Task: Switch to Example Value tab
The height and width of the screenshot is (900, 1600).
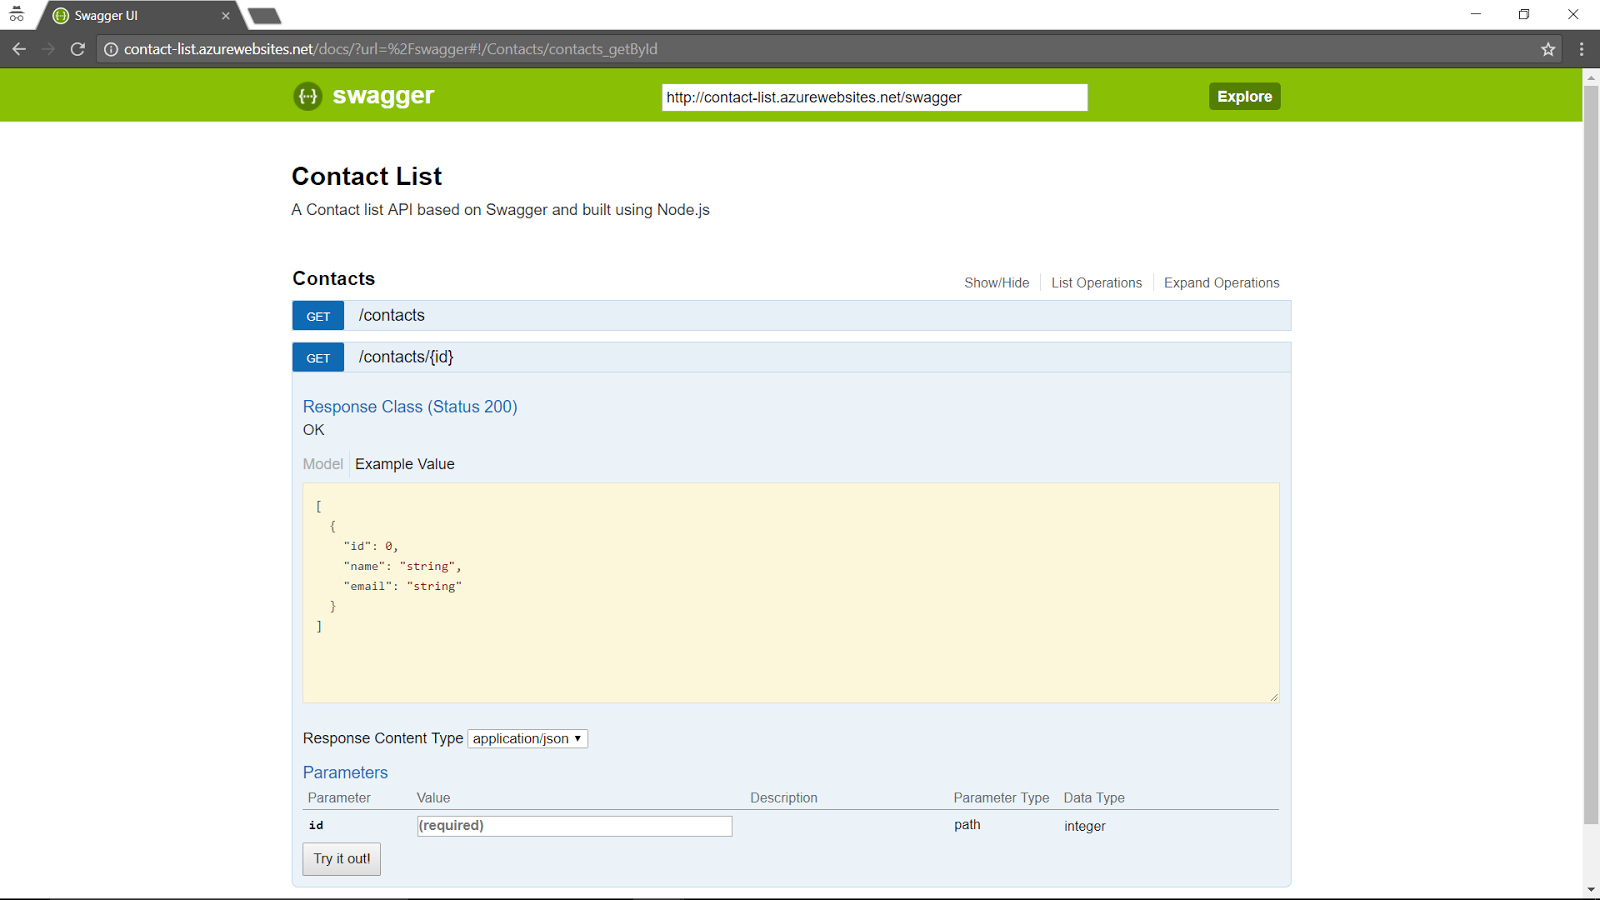Action: click(x=405, y=464)
